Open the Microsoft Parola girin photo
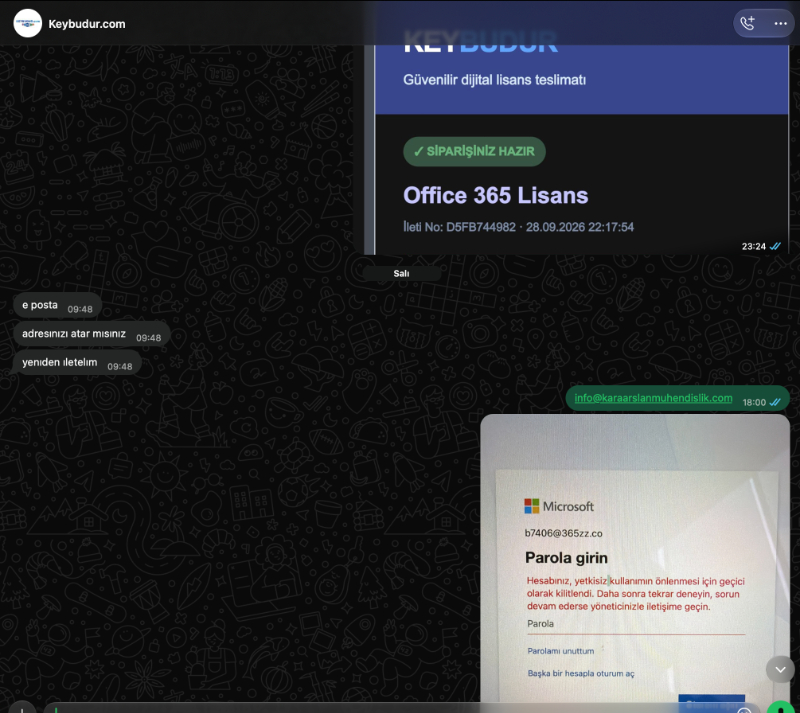Image resolution: width=800 pixels, height=713 pixels. 635,558
